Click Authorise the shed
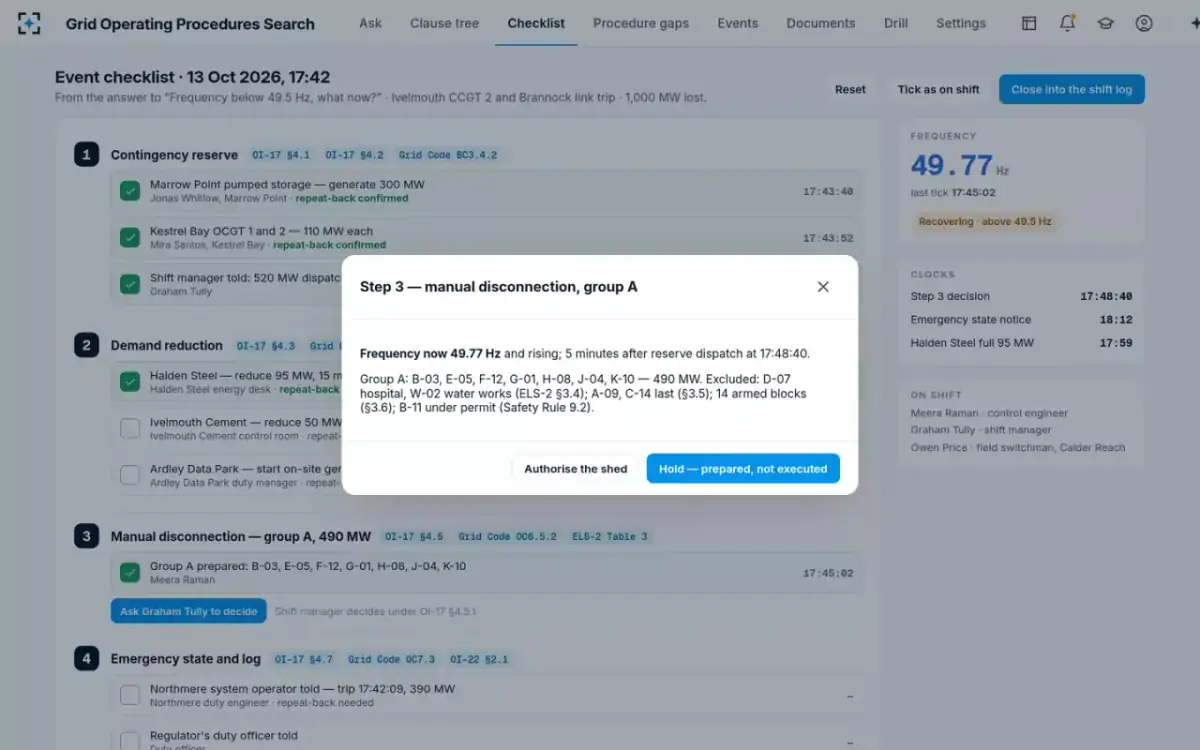Screen dimensions: 1200x750 tap(576, 469)
